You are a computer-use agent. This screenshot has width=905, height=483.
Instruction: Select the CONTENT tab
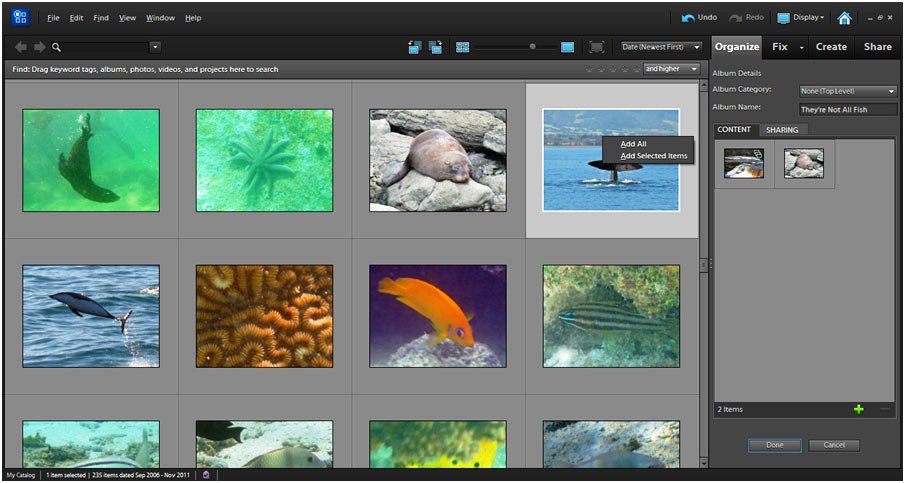point(734,130)
